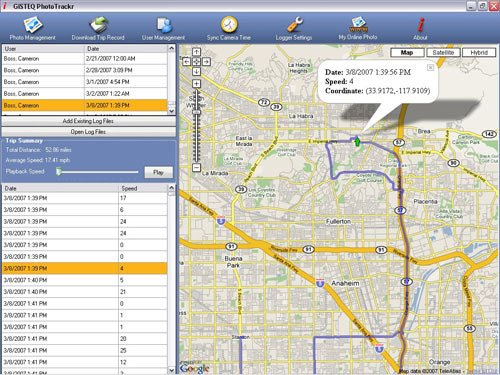The height and width of the screenshot is (375, 500).
Task: Zoom in the map with plus button
Action: point(196,84)
